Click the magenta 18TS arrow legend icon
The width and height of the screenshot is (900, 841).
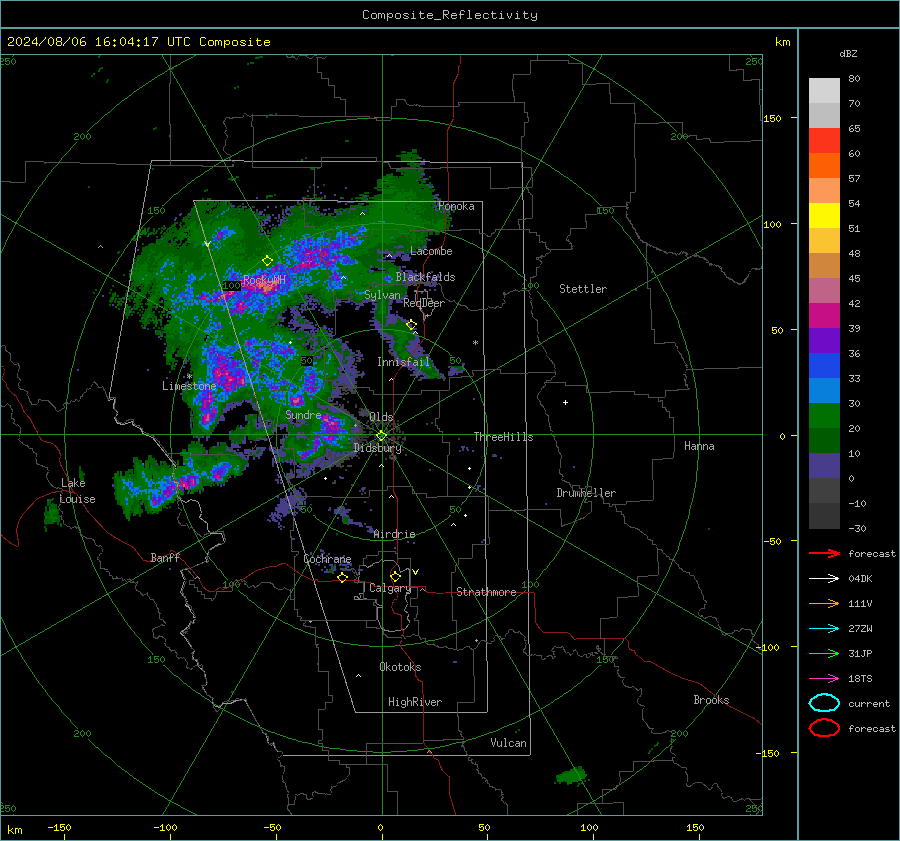pyautogui.click(x=824, y=679)
